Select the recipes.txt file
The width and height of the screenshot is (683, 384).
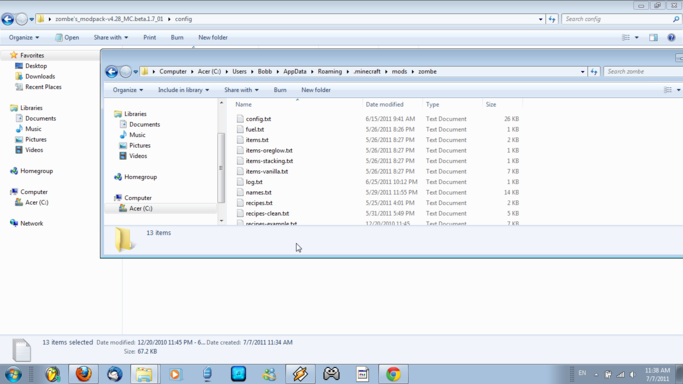coord(259,203)
